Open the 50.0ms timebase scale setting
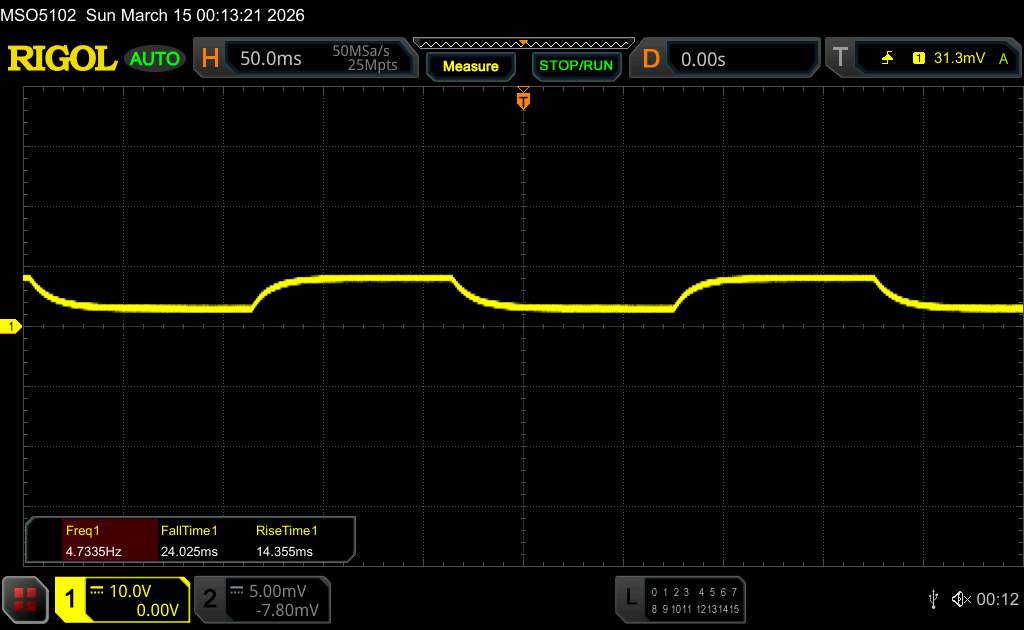This screenshot has height=630, width=1024. coord(271,59)
